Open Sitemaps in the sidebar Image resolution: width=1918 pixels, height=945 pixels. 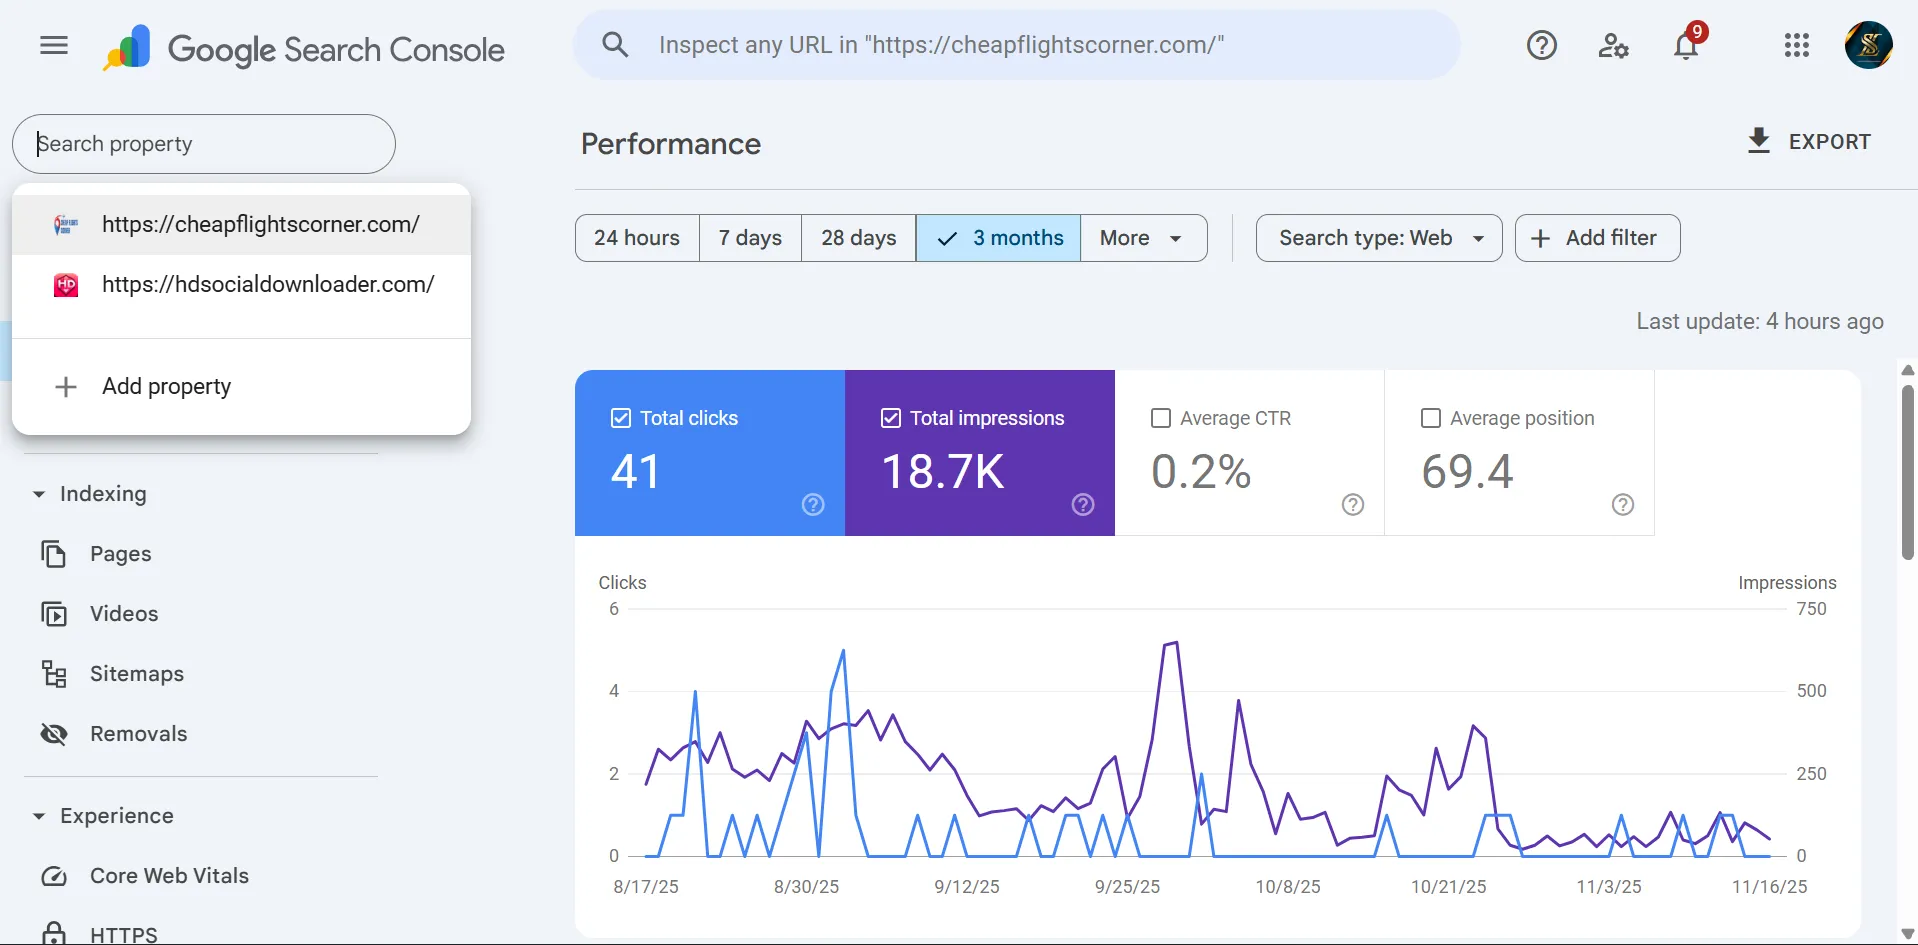point(137,674)
